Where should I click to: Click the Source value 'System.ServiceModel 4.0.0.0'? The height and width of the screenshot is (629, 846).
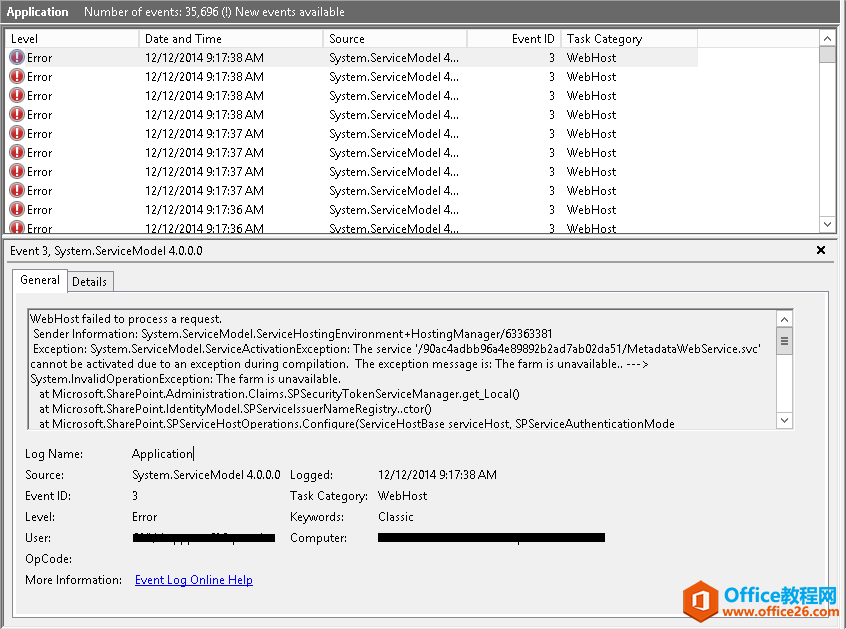[x=206, y=475]
